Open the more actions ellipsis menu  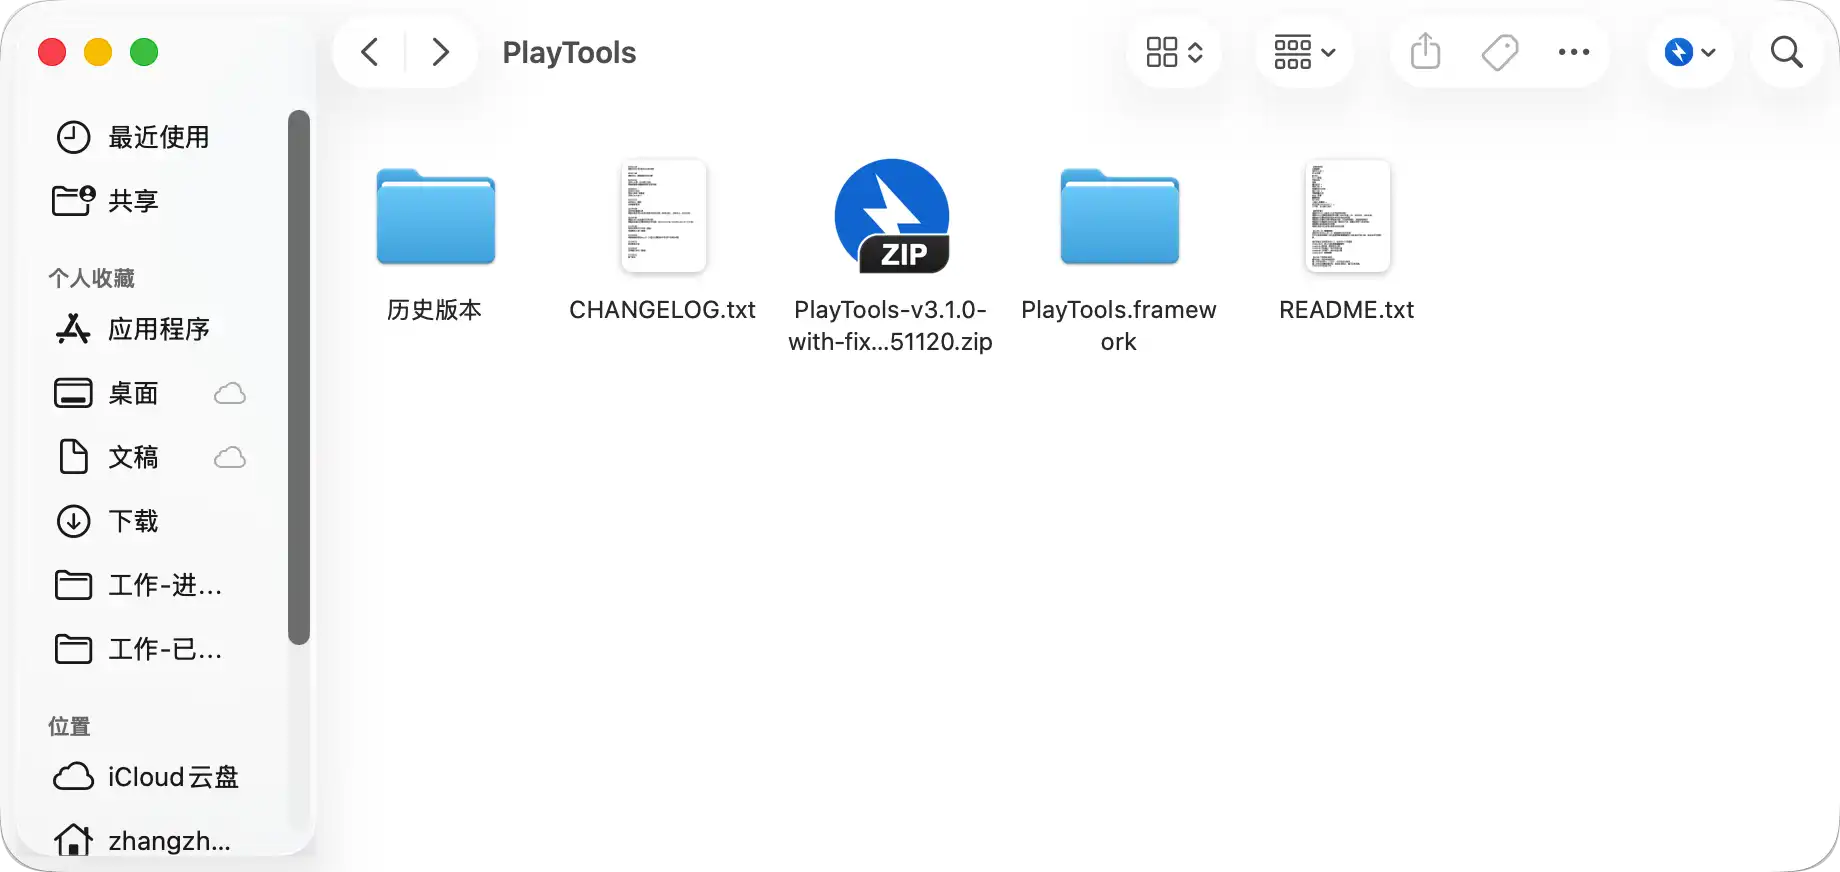[x=1573, y=52]
